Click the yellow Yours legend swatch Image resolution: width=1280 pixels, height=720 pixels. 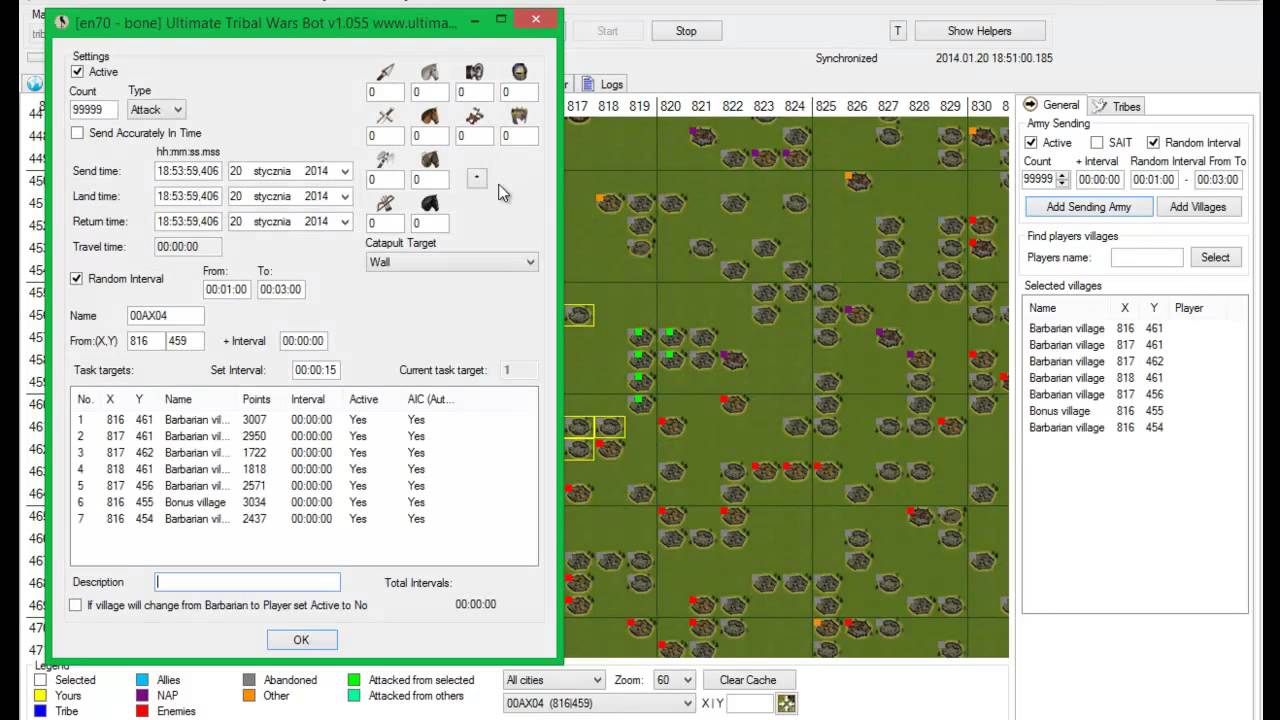click(40, 696)
